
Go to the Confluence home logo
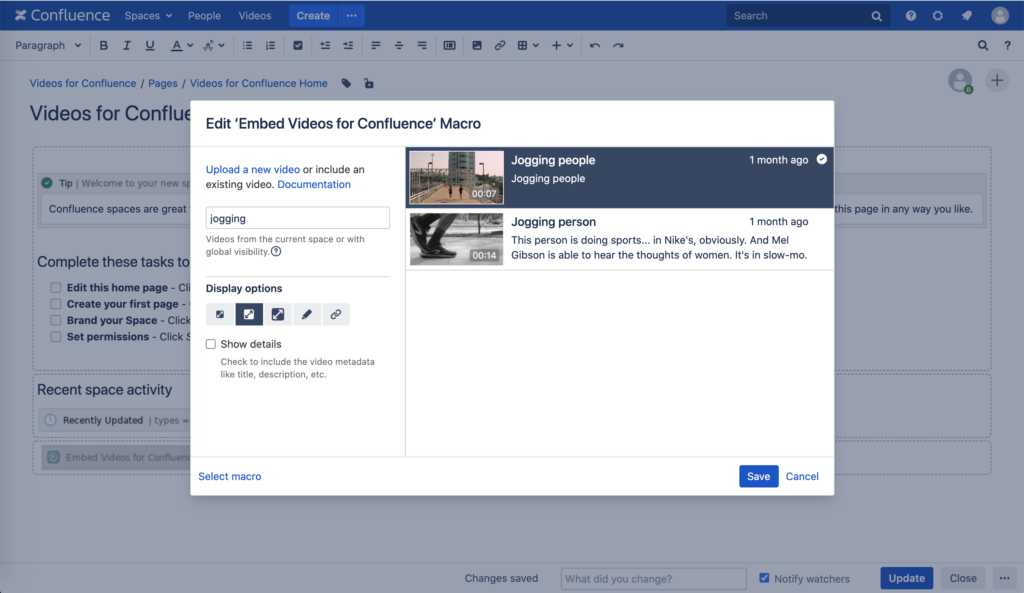[x=63, y=15]
